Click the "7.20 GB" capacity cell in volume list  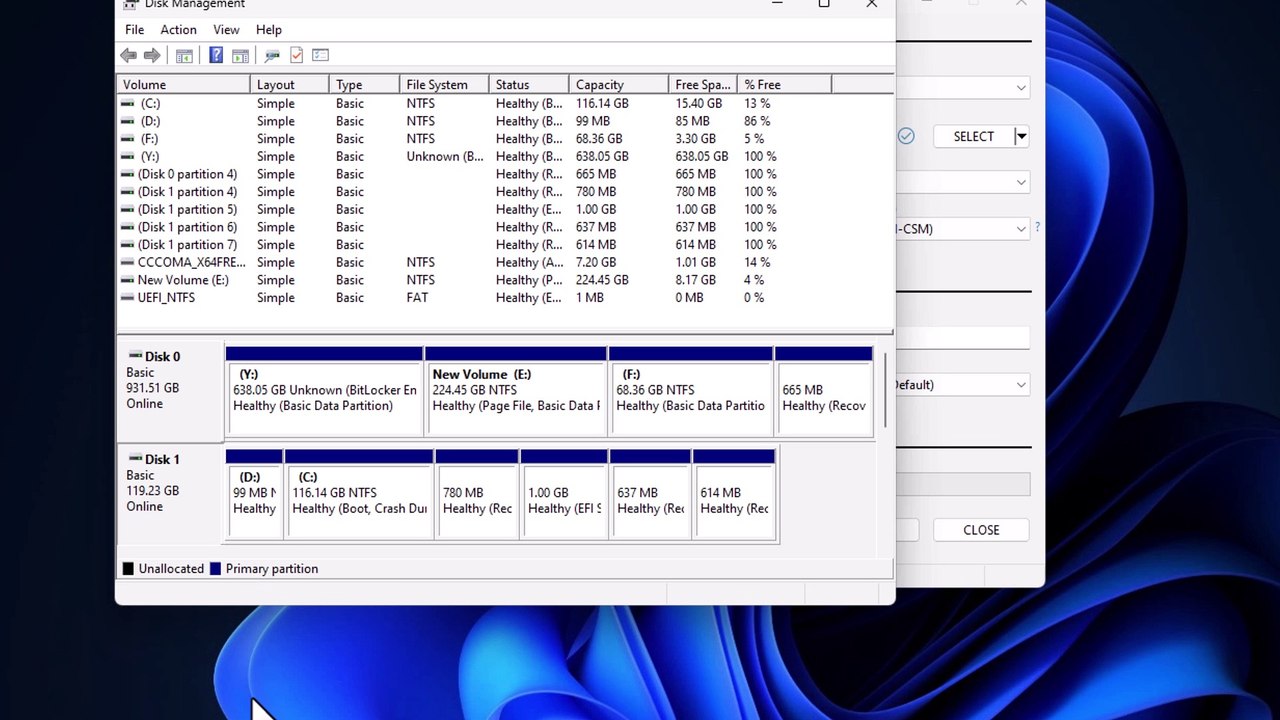point(597,263)
